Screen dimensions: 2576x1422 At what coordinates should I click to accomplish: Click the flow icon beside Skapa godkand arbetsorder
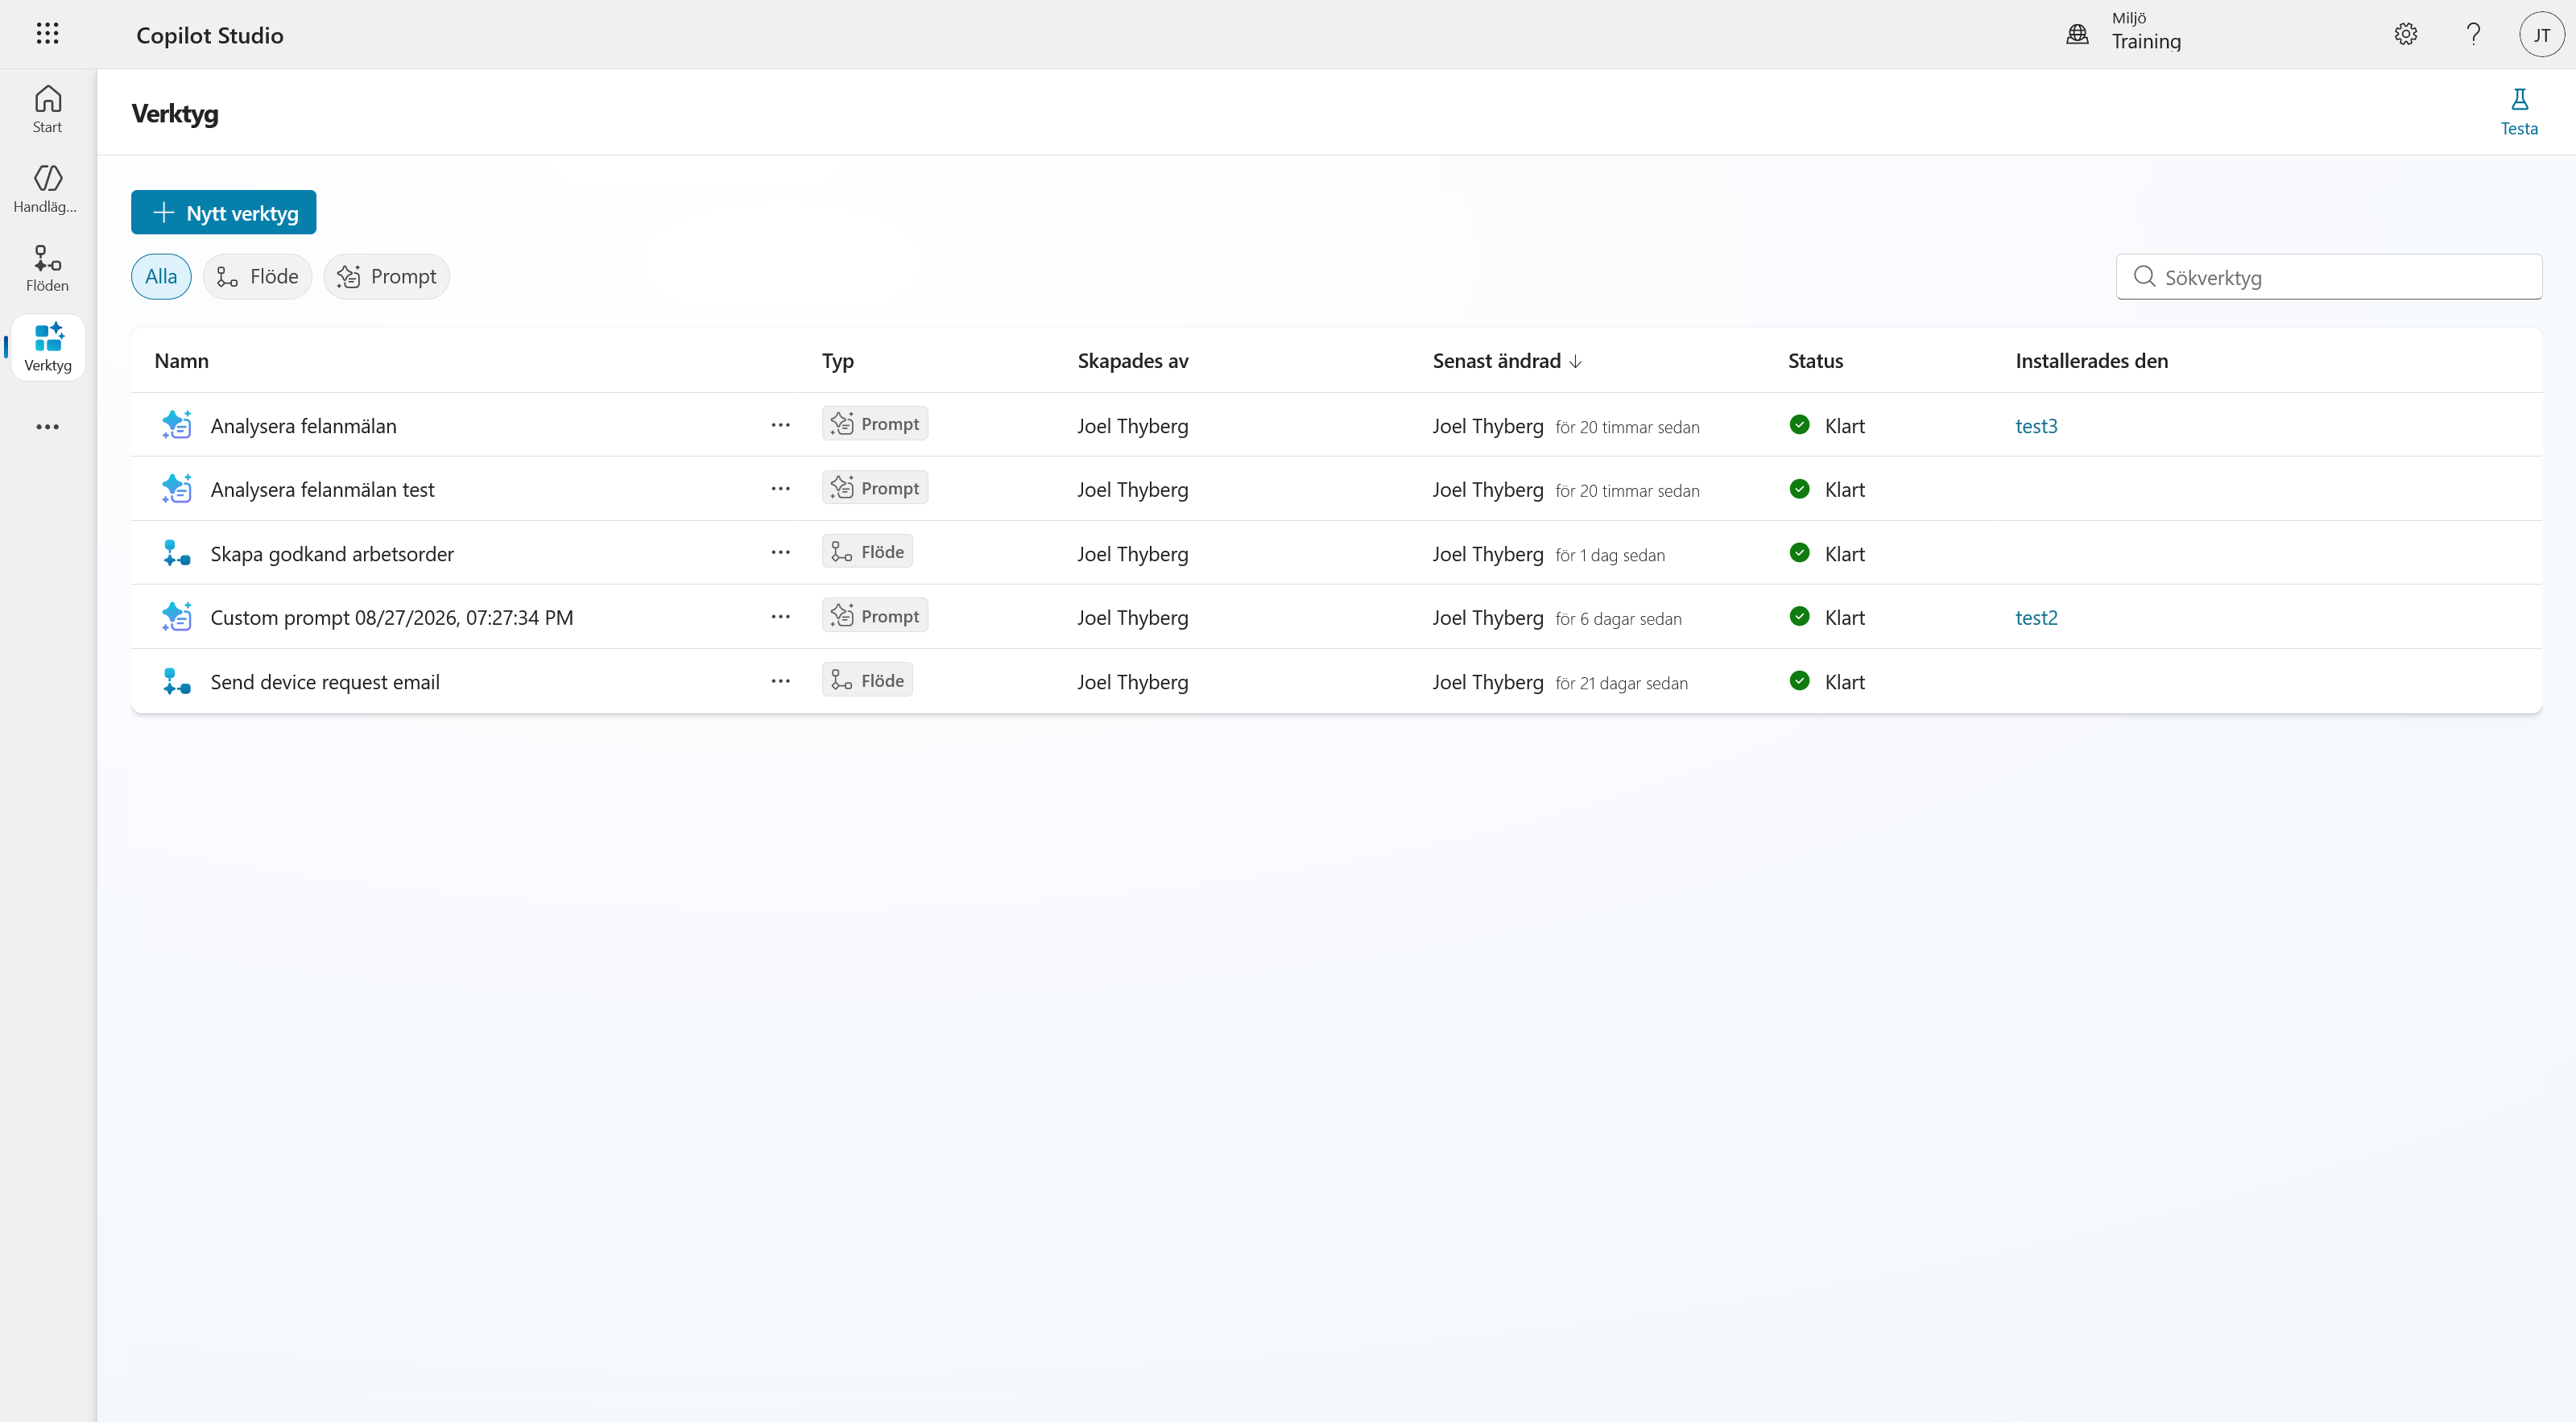(176, 553)
